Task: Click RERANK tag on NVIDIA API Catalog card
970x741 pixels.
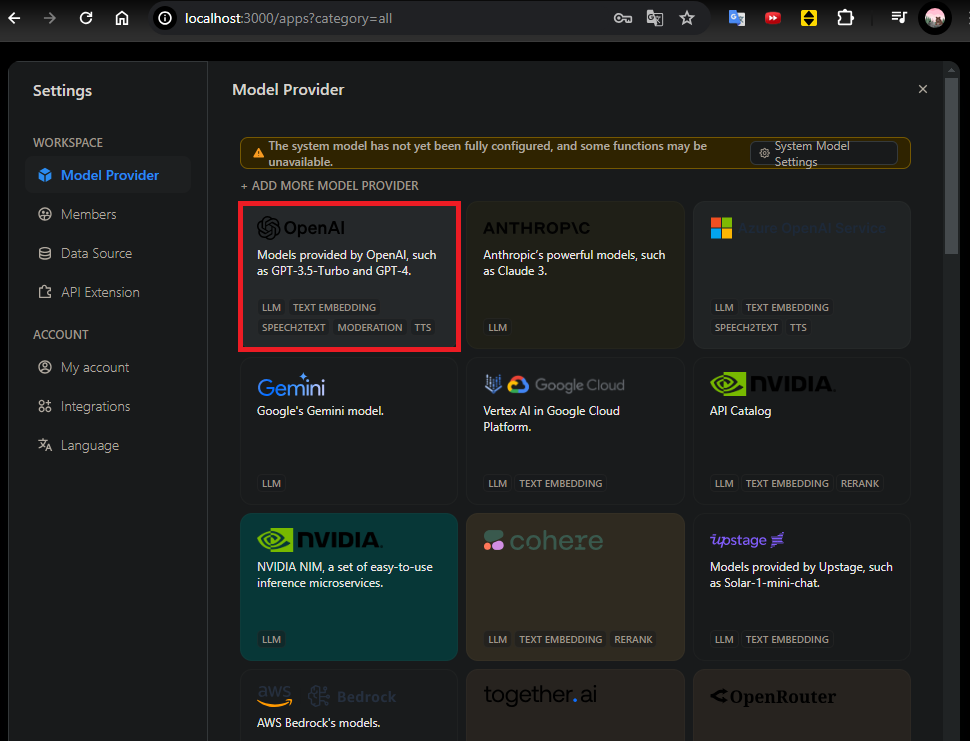Action: pyautogui.click(x=859, y=483)
